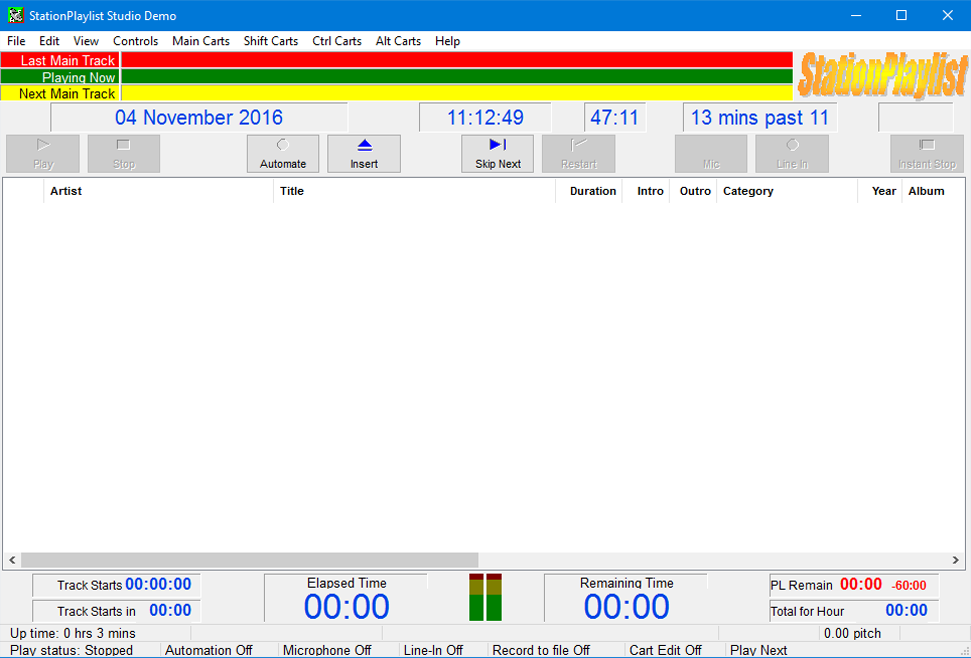Click the horizontal scrollbar thumb

coord(250,560)
